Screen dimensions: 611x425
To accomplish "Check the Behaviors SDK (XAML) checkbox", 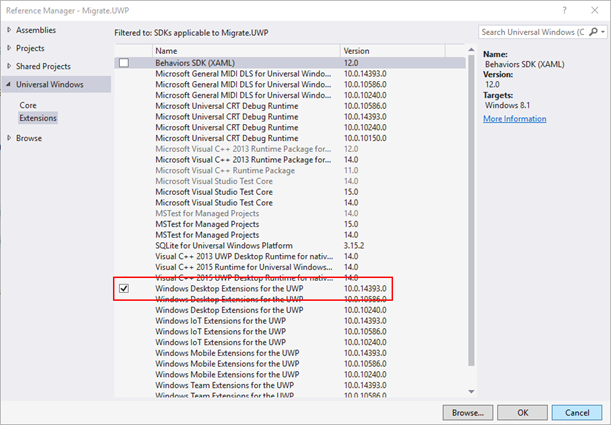I will tap(124, 63).
